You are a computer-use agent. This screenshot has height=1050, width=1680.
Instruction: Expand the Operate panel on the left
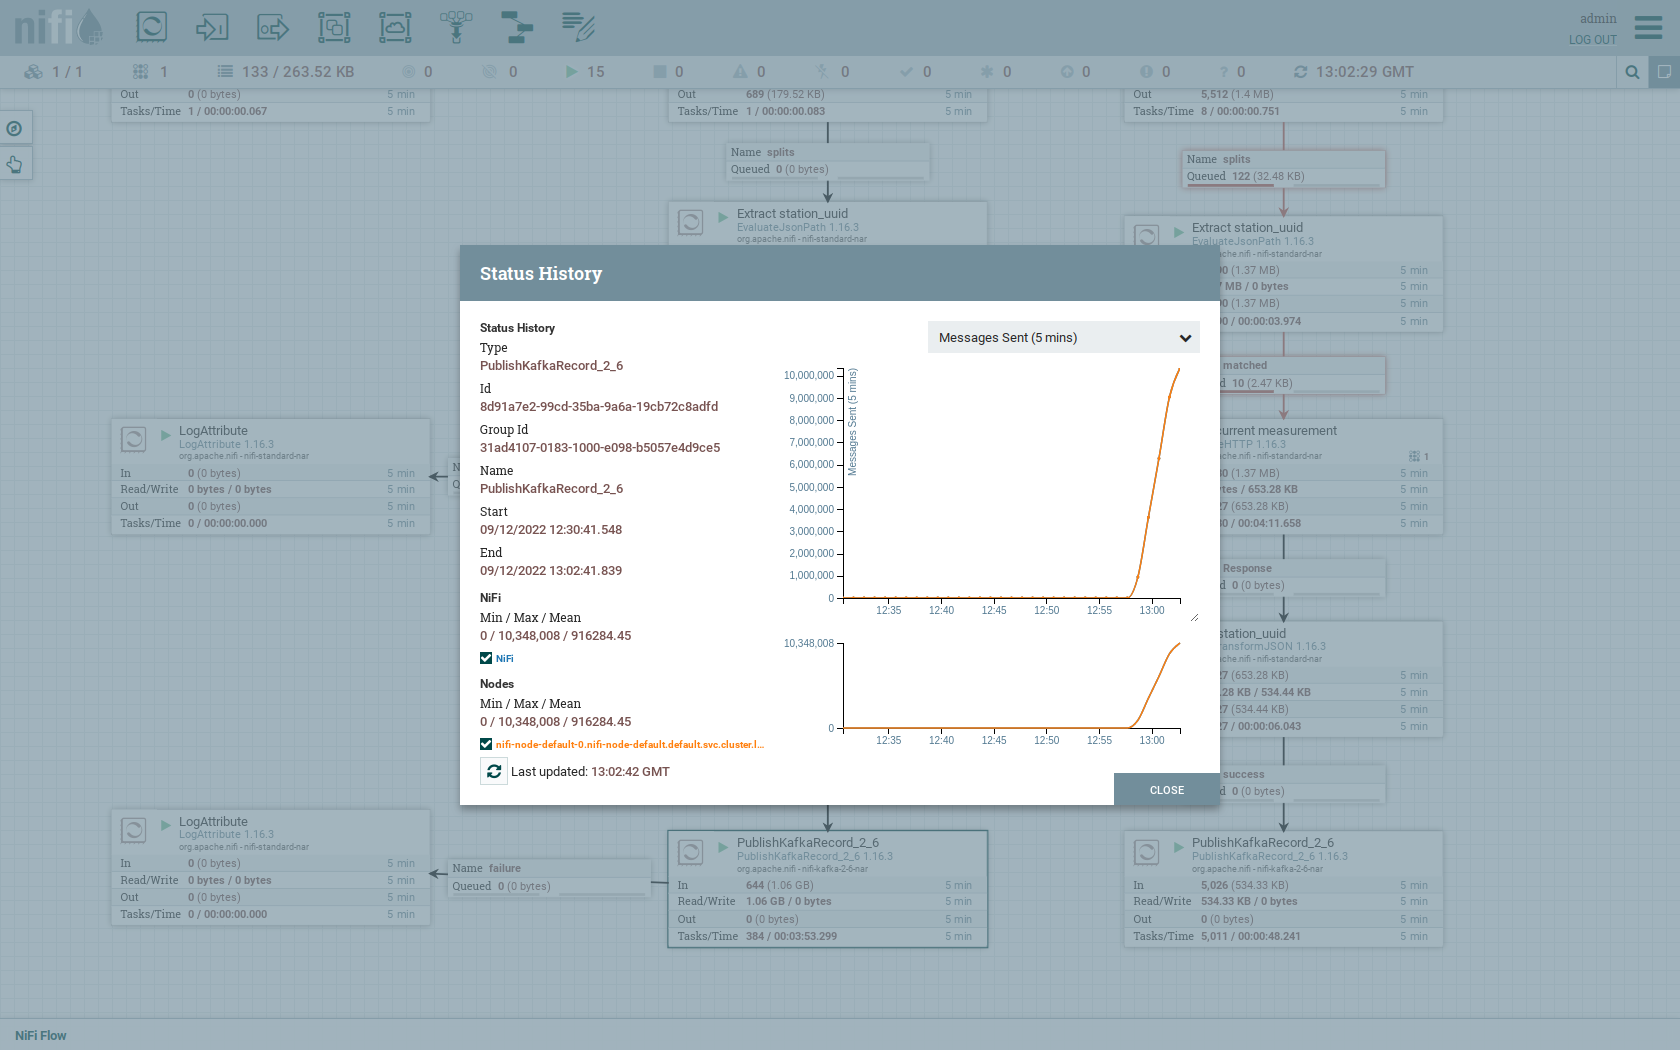(x=15, y=164)
